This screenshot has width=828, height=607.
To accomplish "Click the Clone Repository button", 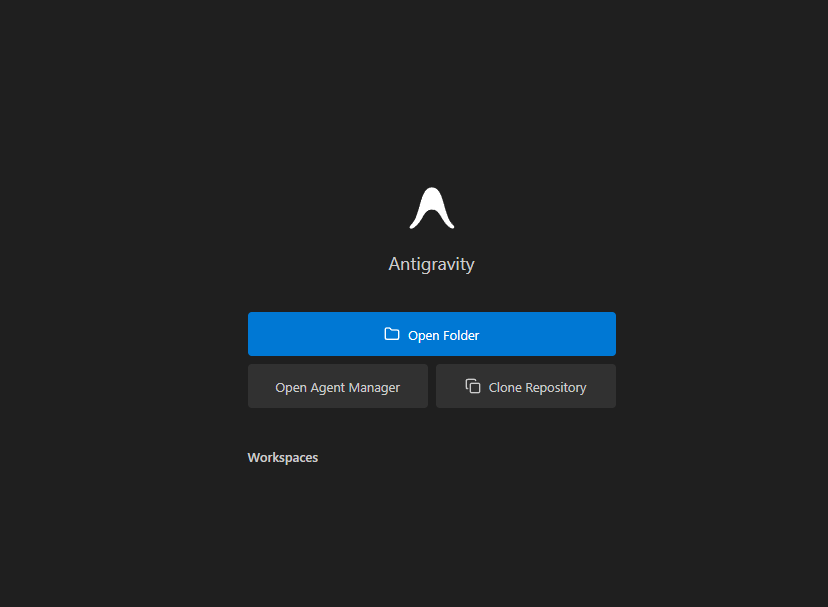I will [525, 386].
